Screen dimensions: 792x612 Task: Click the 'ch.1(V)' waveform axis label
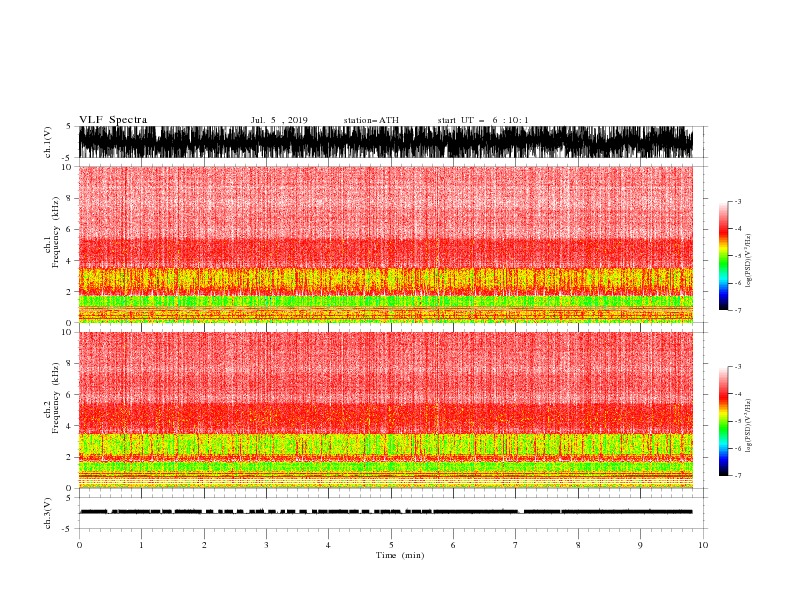pyautogui.click(x=48, y=142)
